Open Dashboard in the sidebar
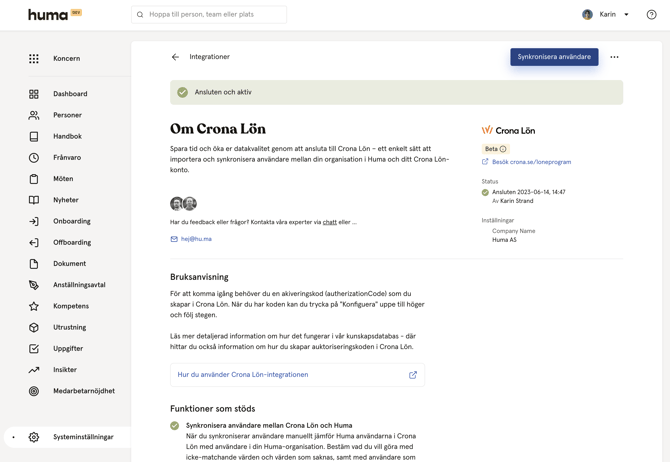Viewport: 670px width, 462px height. 70,94
